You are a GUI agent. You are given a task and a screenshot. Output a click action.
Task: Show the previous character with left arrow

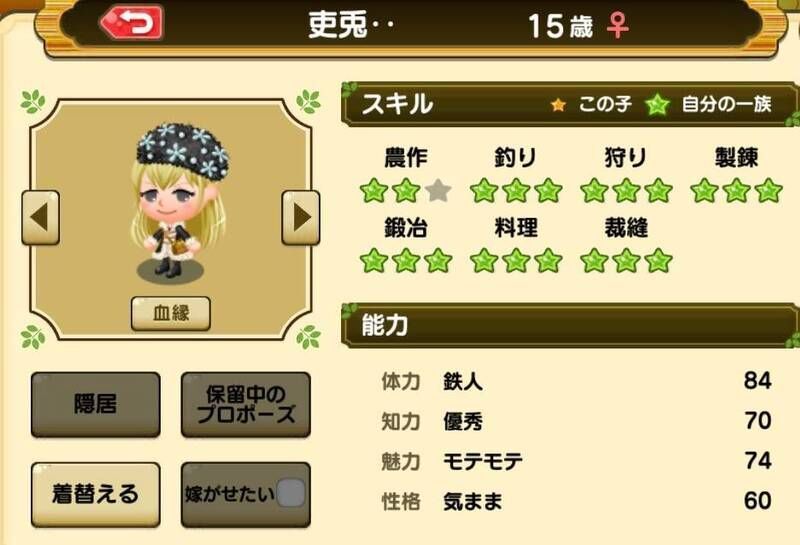coord(41,217)
